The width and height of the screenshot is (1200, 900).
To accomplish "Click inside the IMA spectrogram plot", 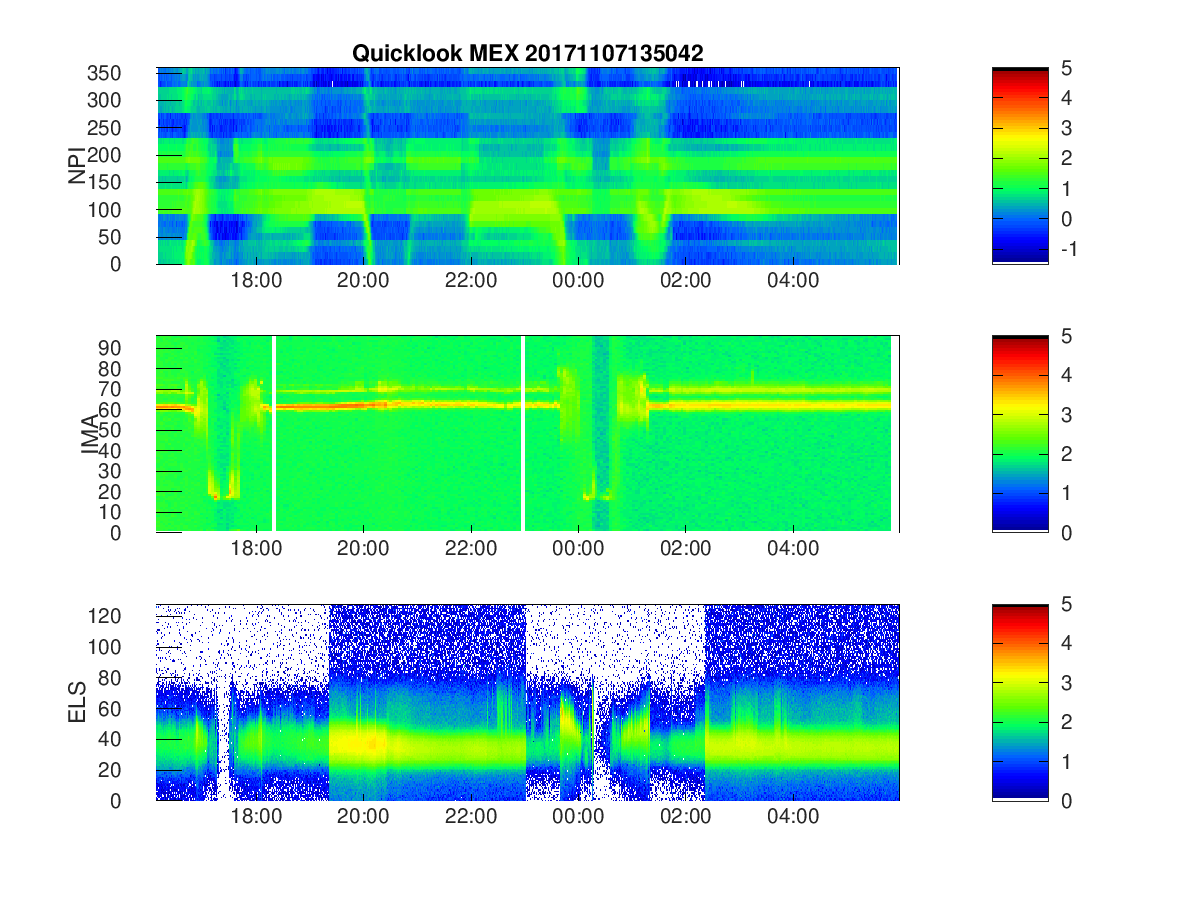I will (x=528, y=434).
